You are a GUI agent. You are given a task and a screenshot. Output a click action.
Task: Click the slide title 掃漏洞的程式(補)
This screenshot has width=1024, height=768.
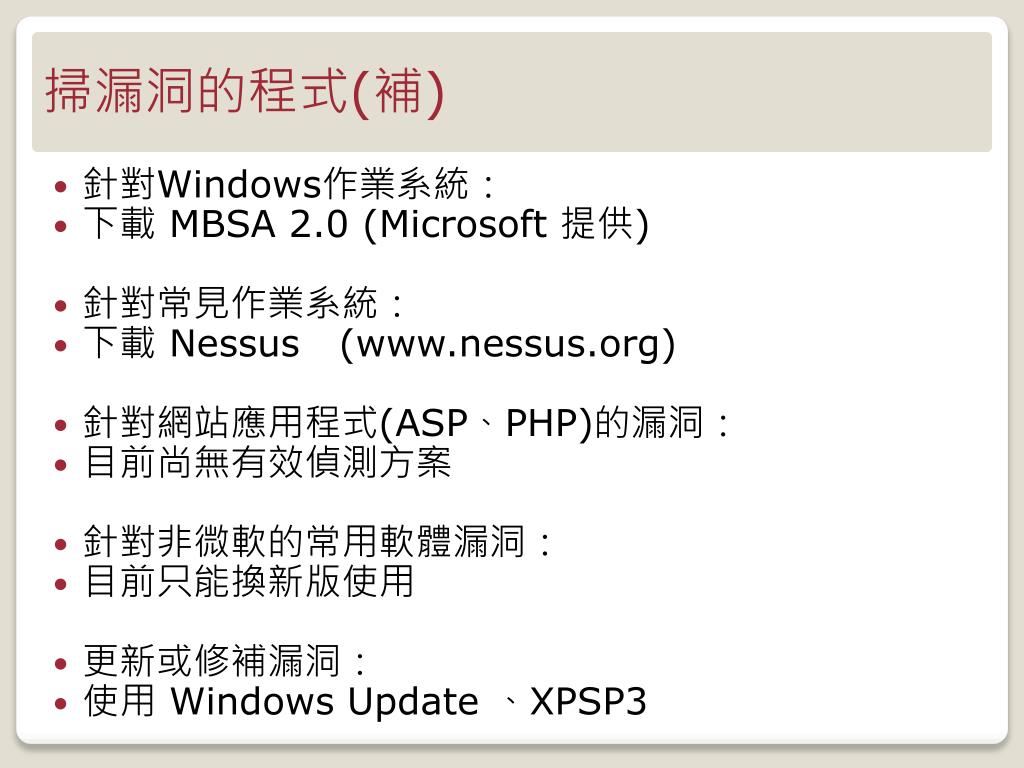pyautogui.click(x=245, y=91)
